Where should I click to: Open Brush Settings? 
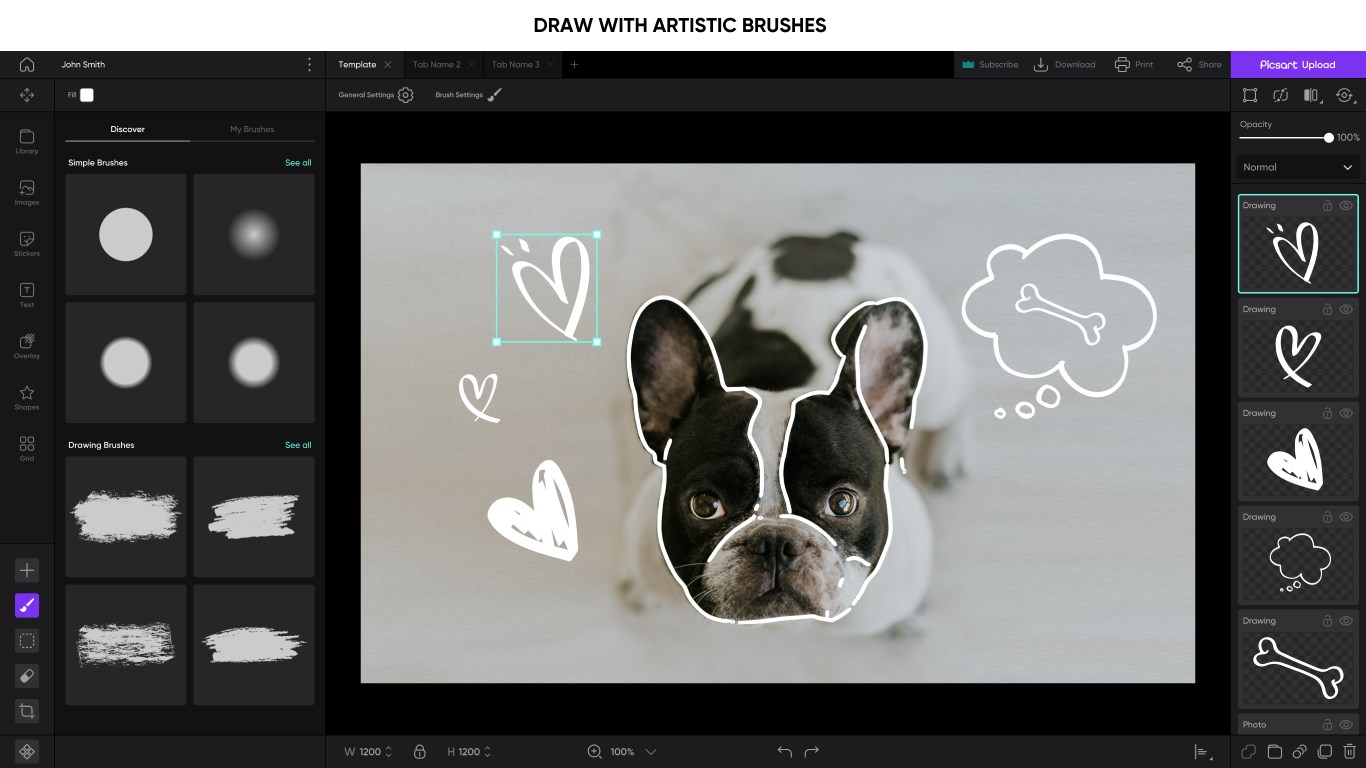[x=495, y=95]
